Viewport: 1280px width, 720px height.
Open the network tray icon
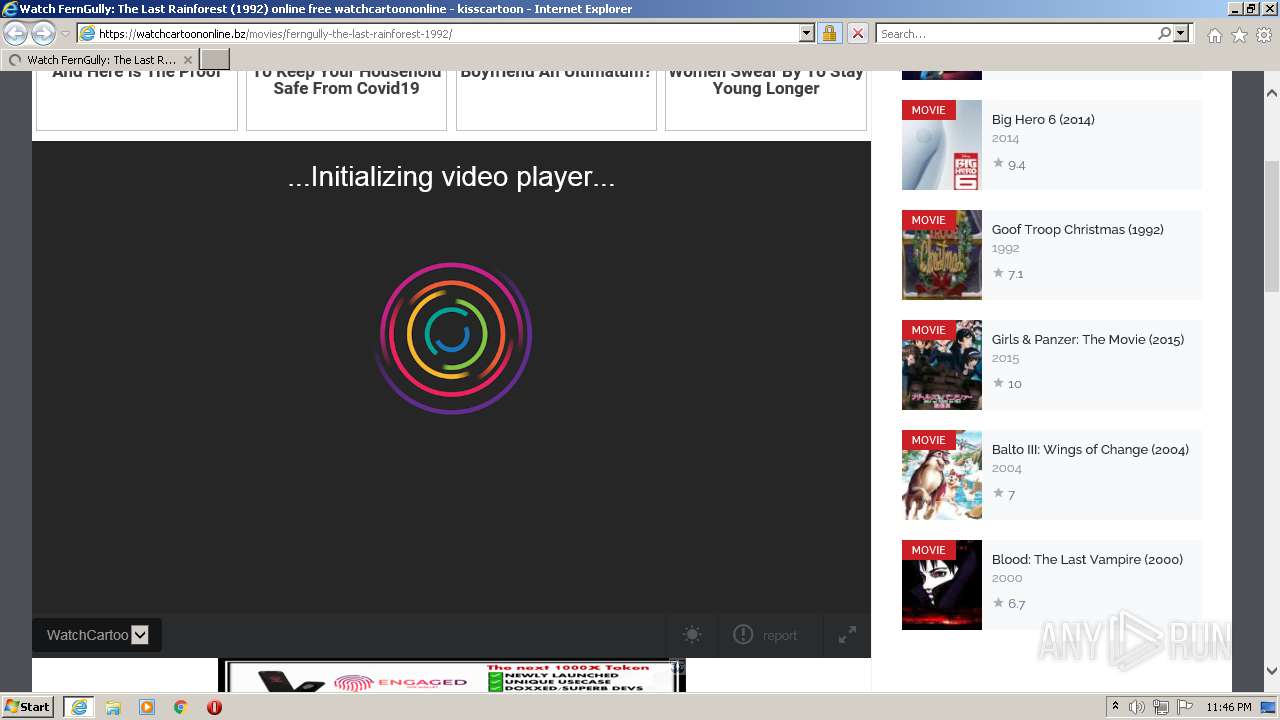[x=1161, y=707]
